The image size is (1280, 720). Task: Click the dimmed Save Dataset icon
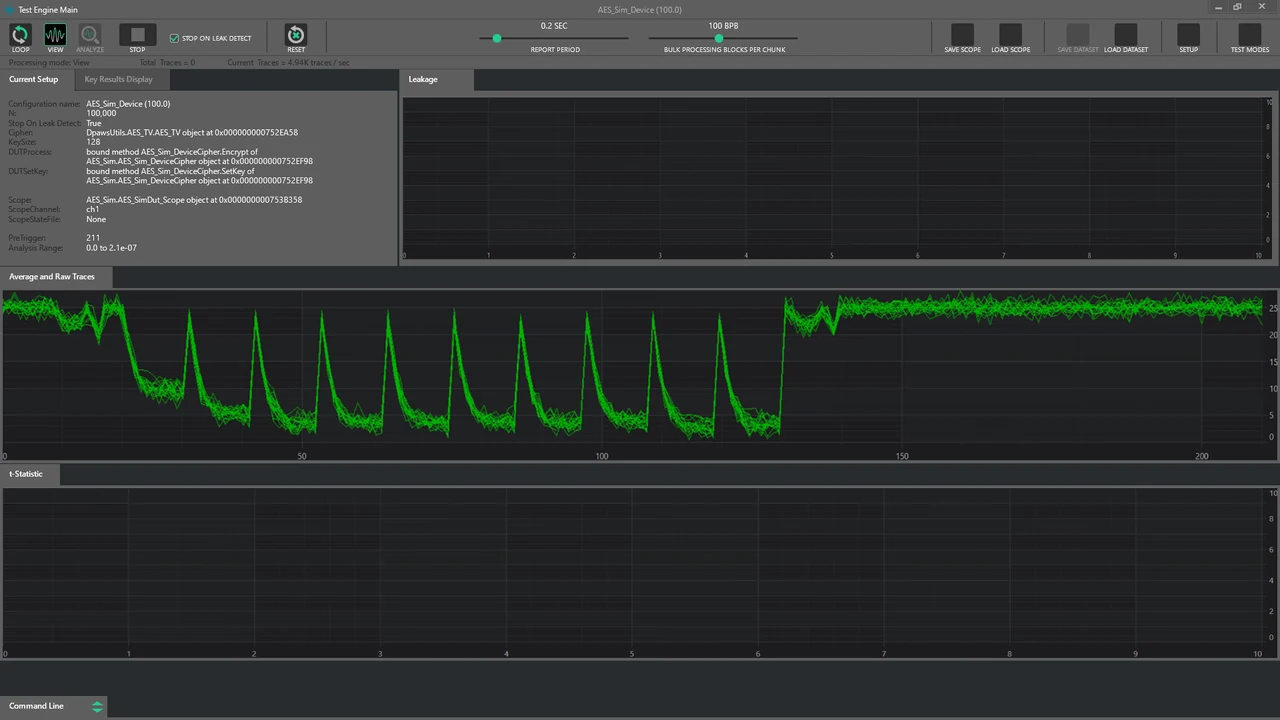coord(1077,36)
